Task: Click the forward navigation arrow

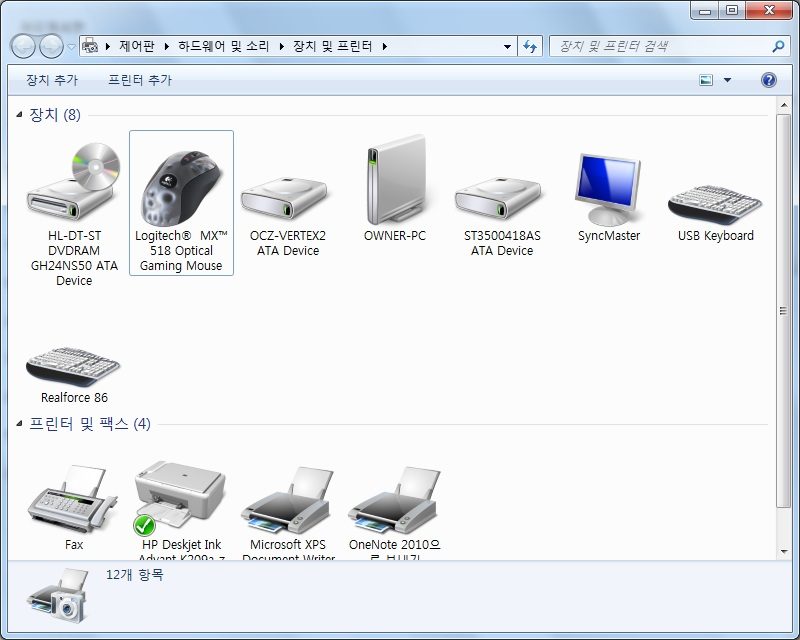Action: point(52,47)
